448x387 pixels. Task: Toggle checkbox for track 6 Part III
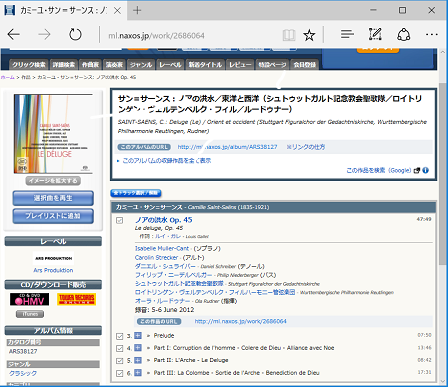click(x=120, y=373)
